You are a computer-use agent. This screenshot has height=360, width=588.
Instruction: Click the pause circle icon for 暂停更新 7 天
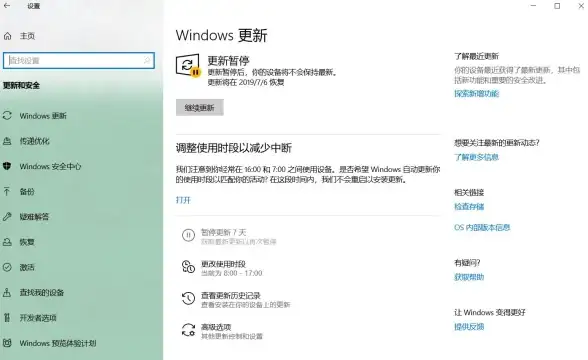coord(188,235)
